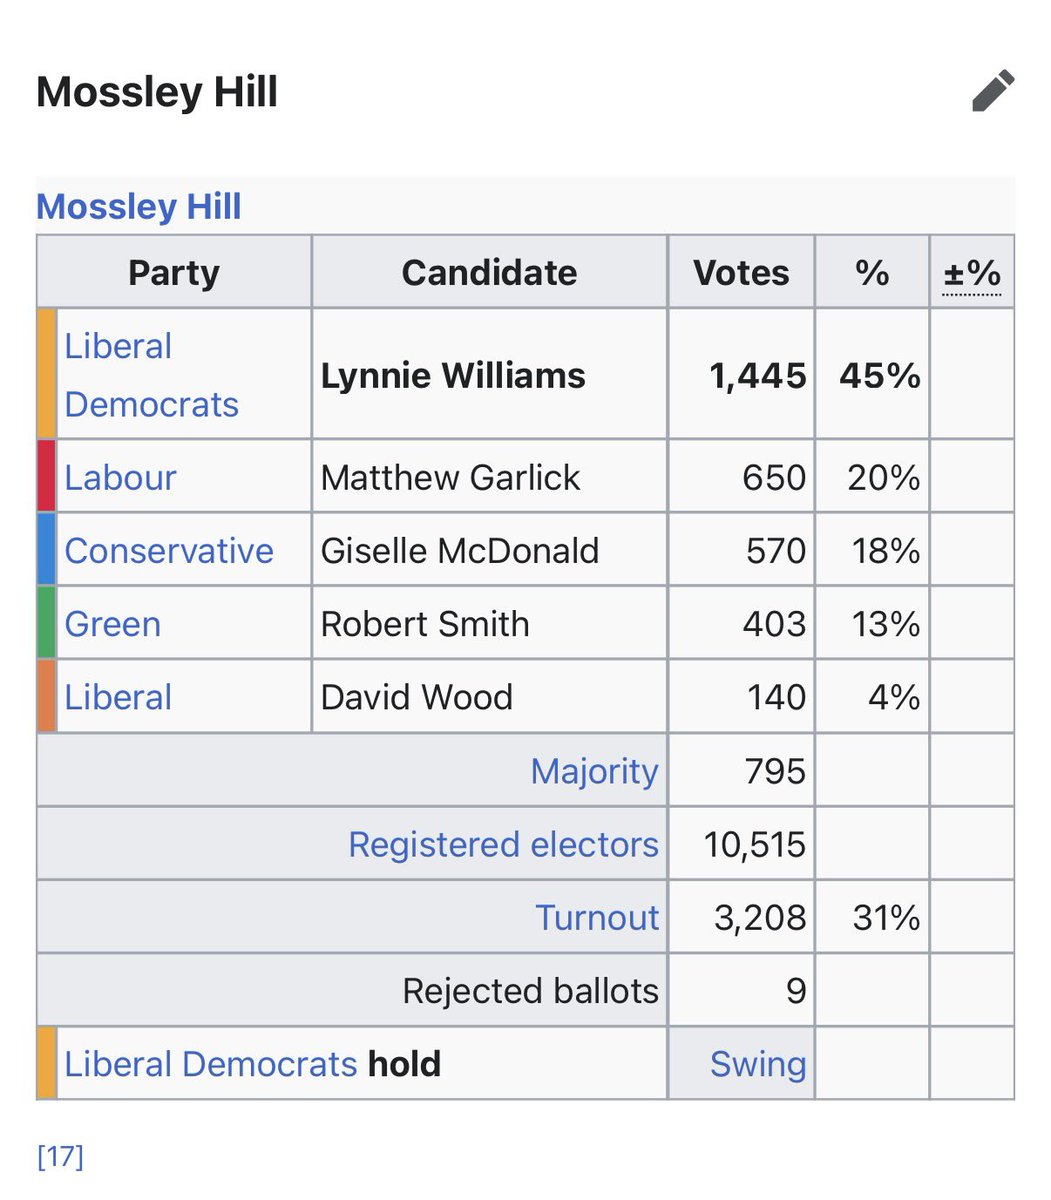Open the Liberal Democrats party link

[x=151, y=375]
